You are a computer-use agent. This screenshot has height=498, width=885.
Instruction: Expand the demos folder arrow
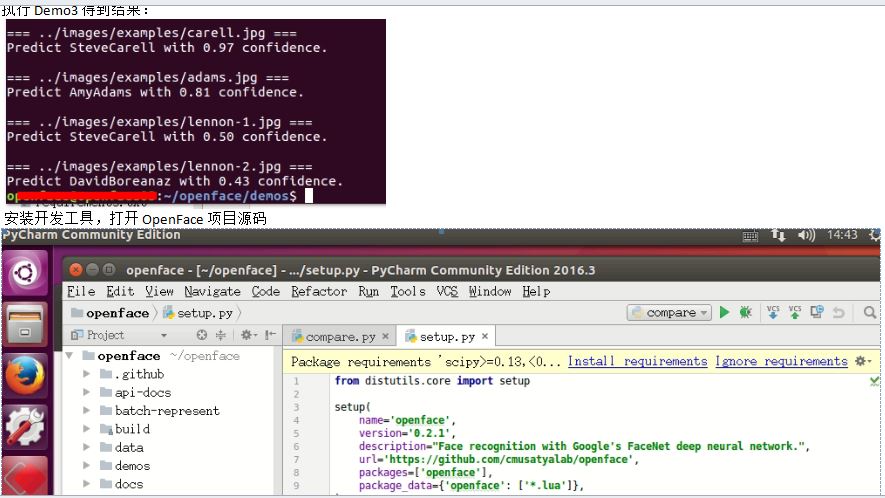coord(86,465)
